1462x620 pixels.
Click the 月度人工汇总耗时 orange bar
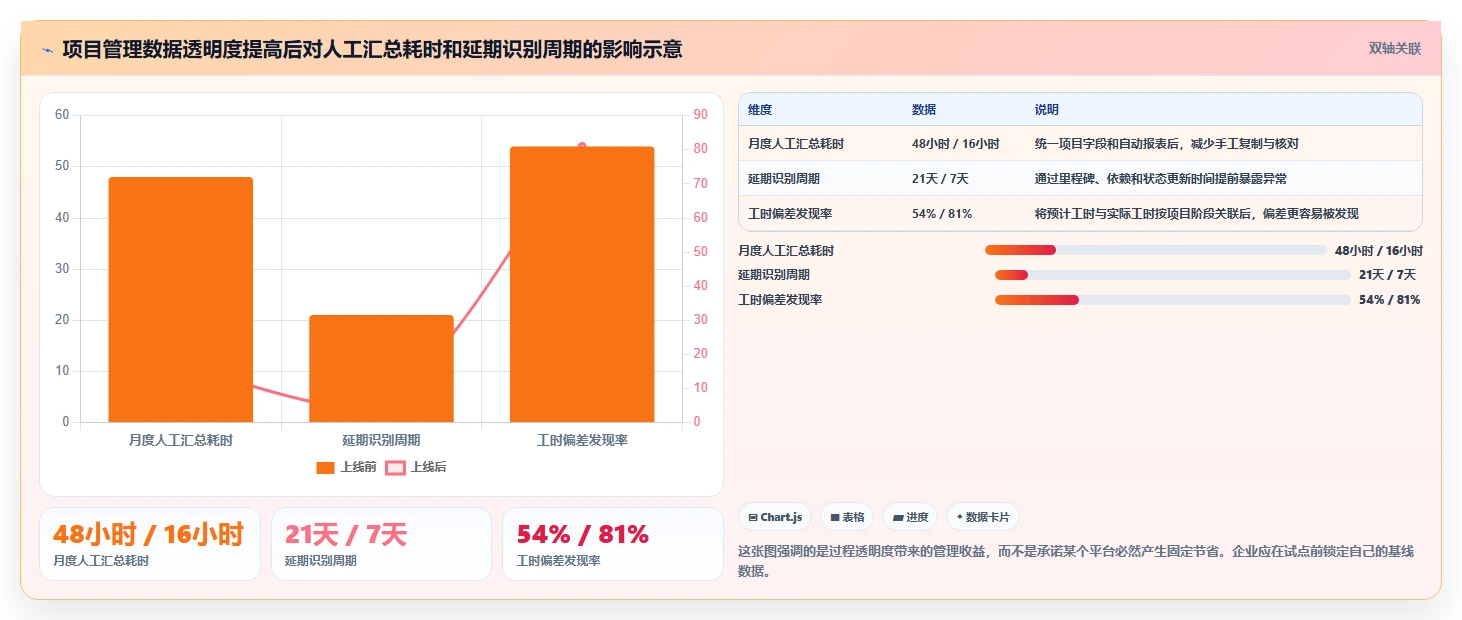181,299
